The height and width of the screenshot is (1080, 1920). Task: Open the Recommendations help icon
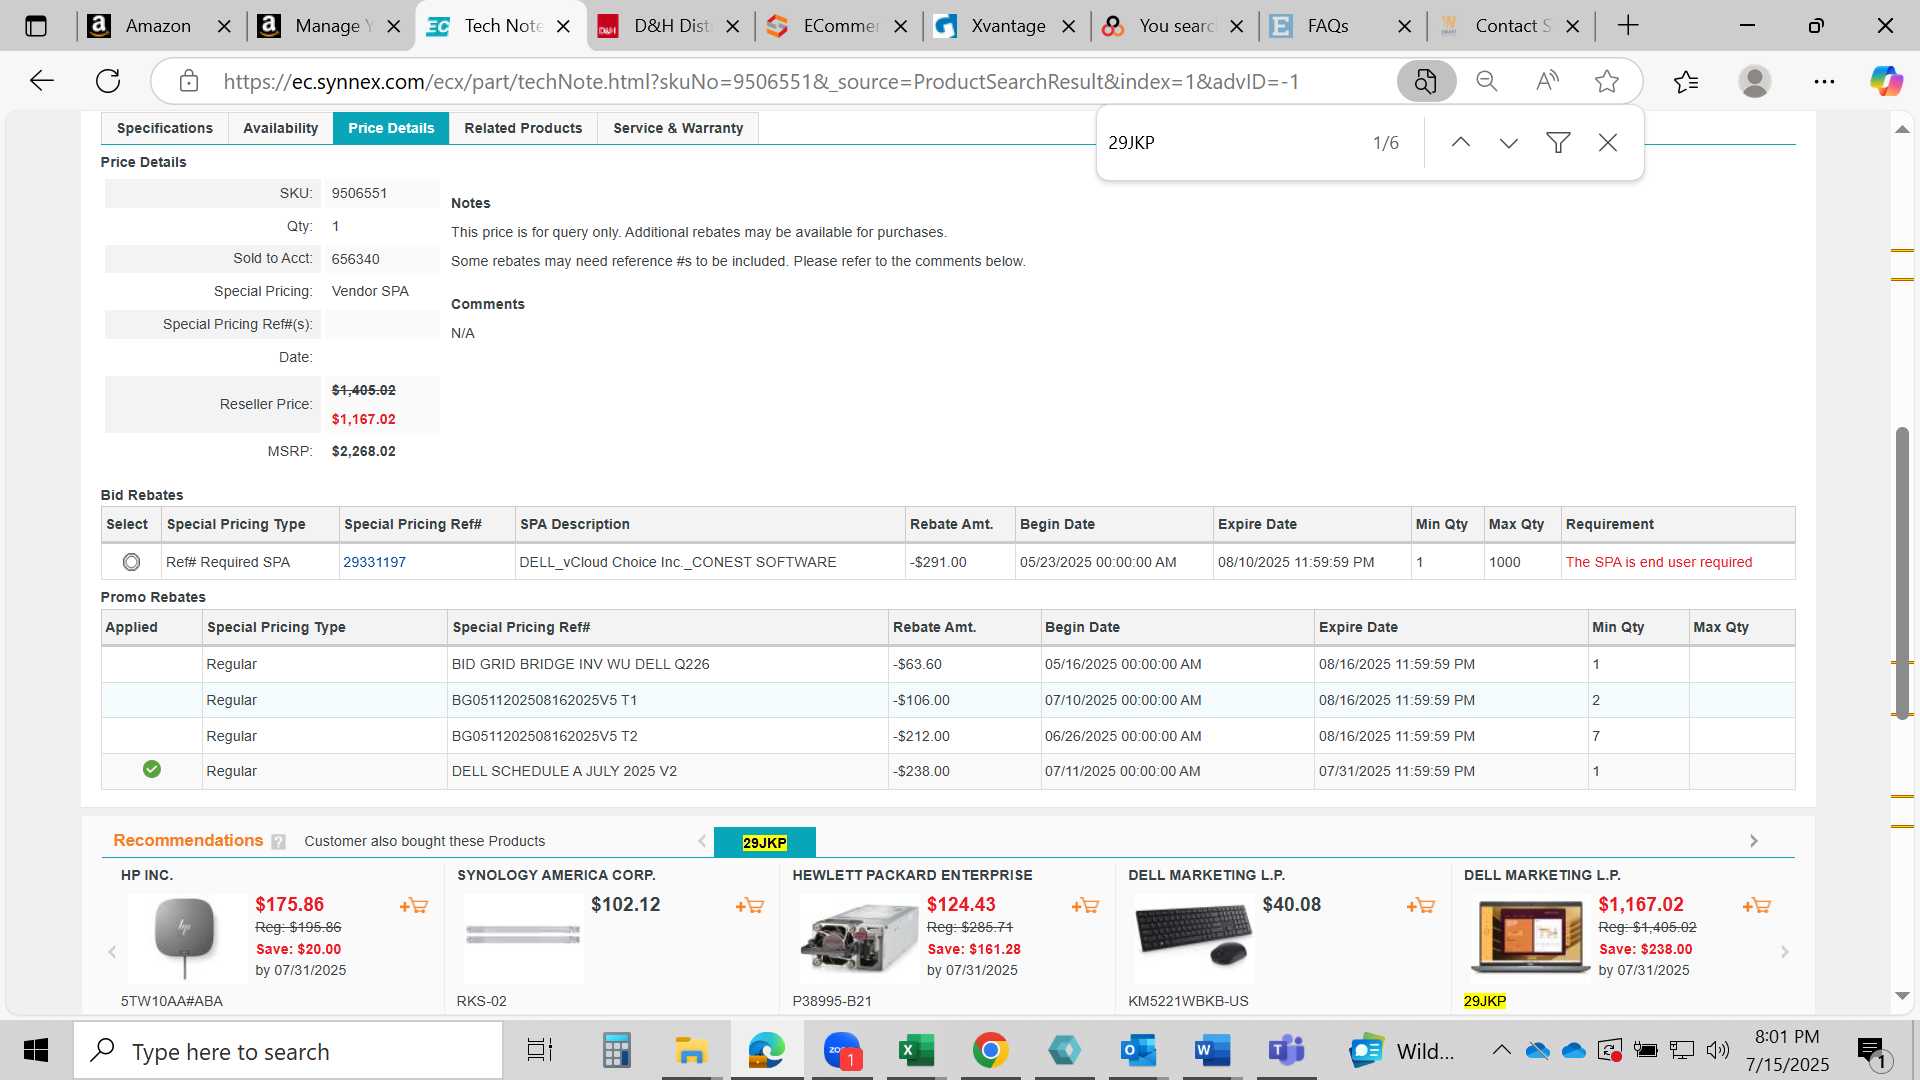[x=278, y=842]
